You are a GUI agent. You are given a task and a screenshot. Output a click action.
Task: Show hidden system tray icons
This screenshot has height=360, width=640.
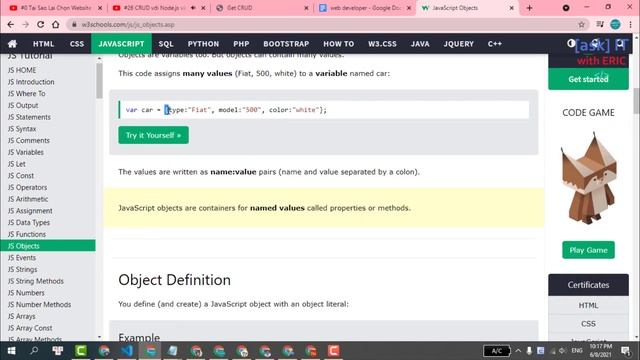click(x=518, y=351)
